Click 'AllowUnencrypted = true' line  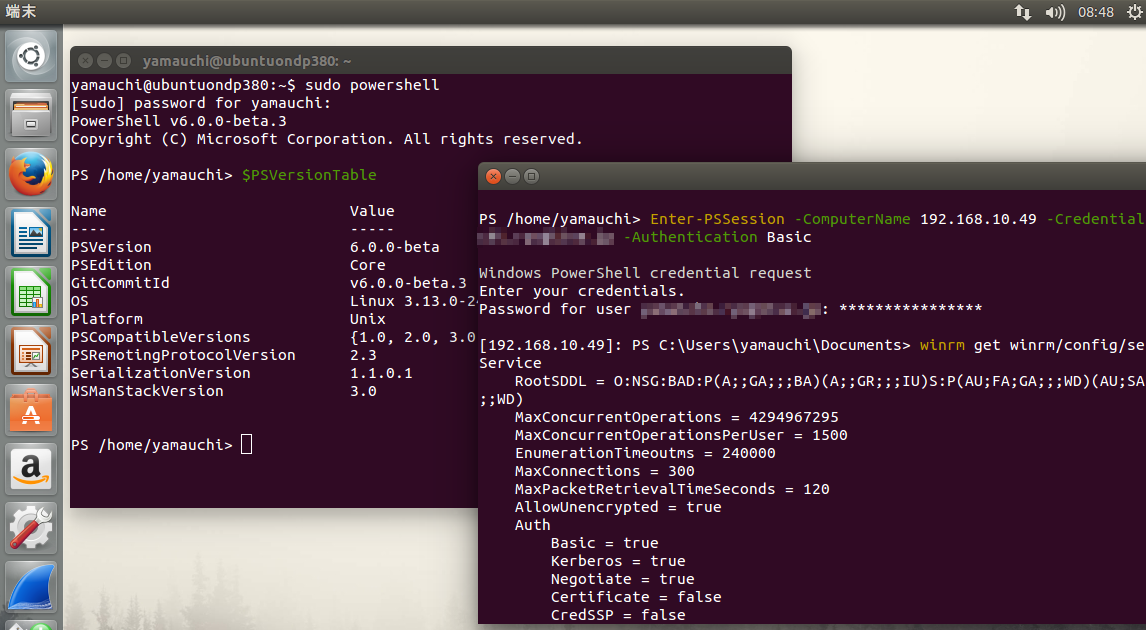(618, 506)
